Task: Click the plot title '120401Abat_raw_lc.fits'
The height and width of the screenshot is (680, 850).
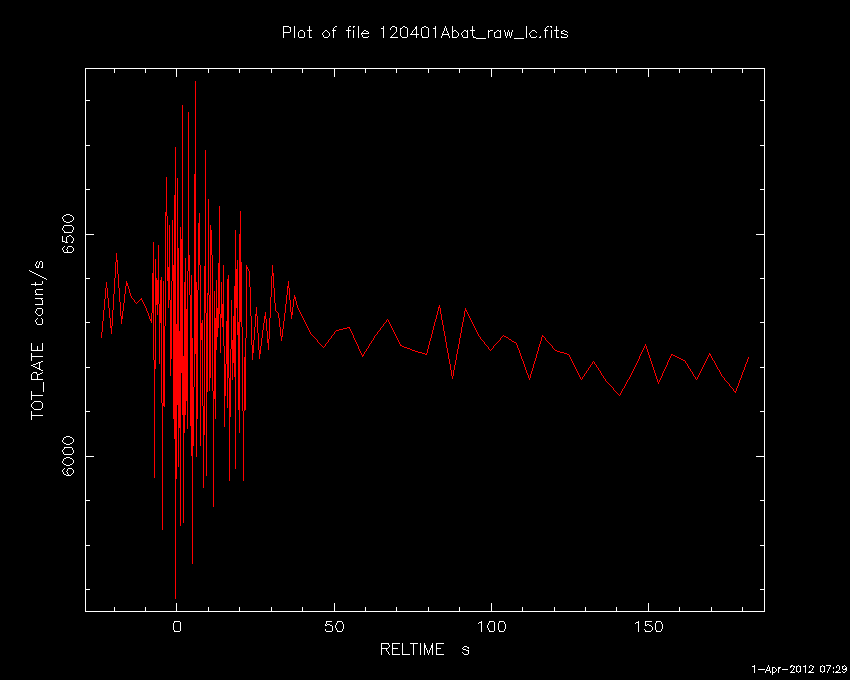Action: point(474,33)
